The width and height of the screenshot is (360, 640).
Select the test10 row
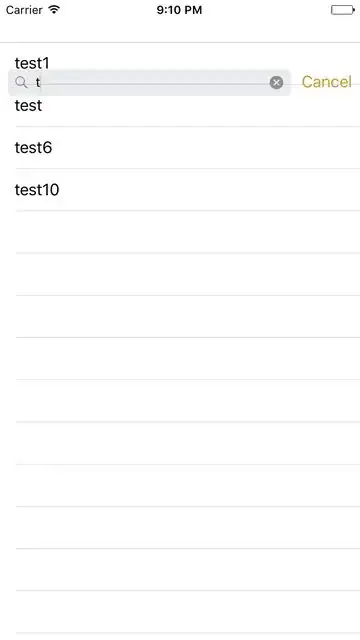pyautogui.click(x=180, y=190)
